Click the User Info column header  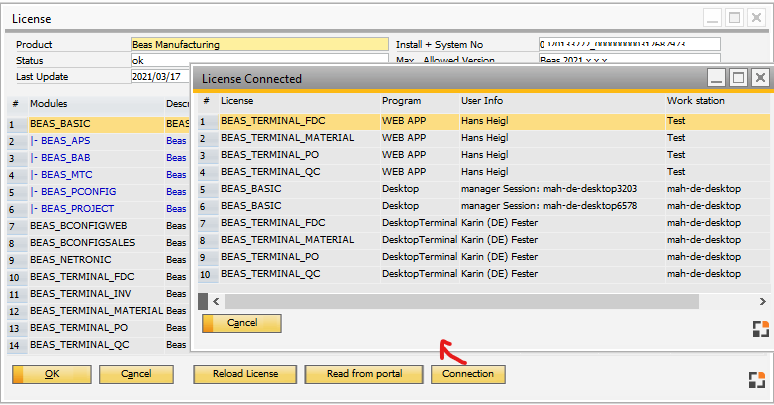click(x=482, y=101)
